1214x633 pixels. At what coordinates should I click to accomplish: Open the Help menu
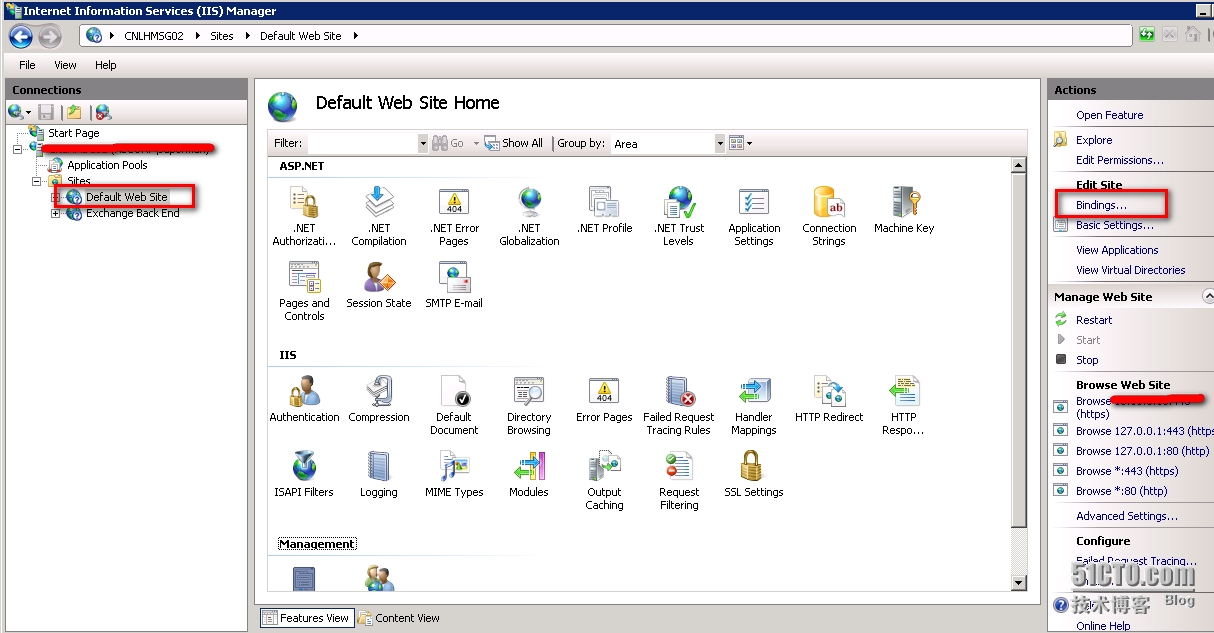(106, 65)
